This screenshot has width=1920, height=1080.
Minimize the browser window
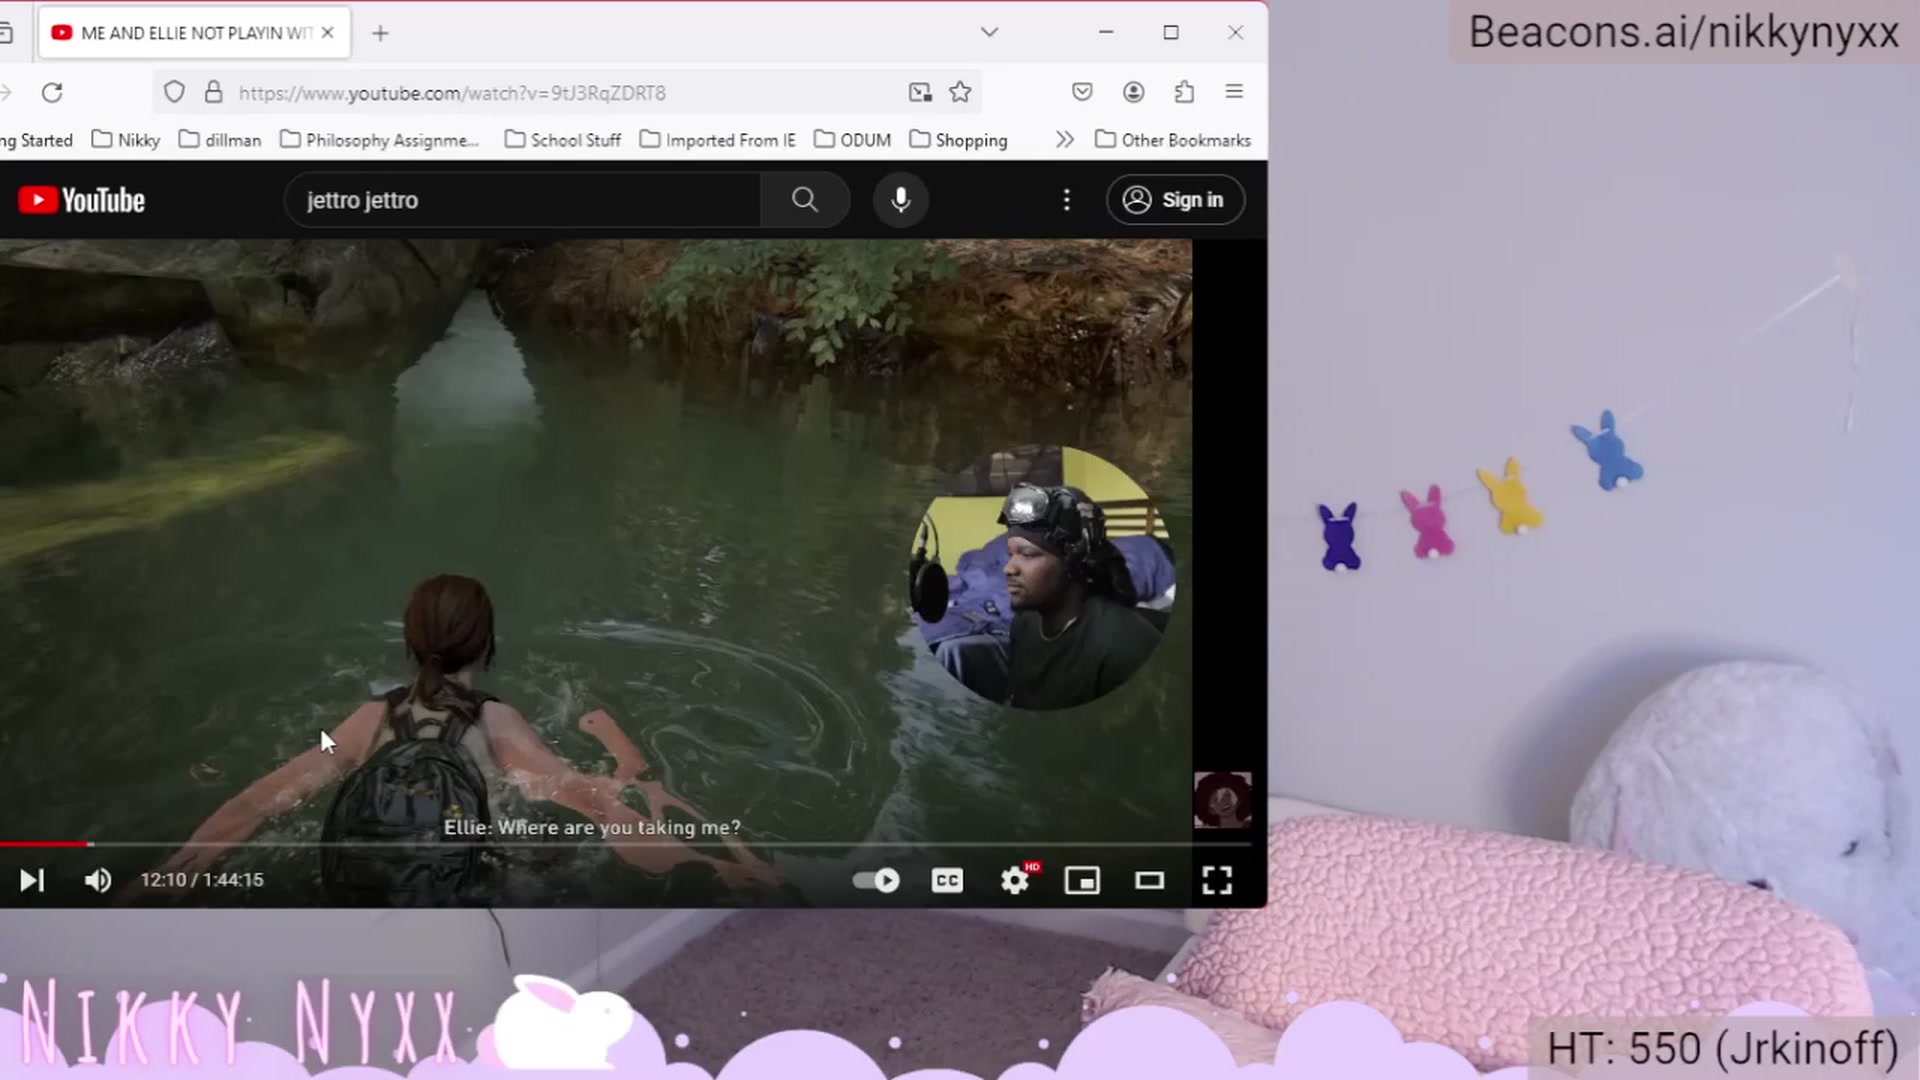point(1106,32)
